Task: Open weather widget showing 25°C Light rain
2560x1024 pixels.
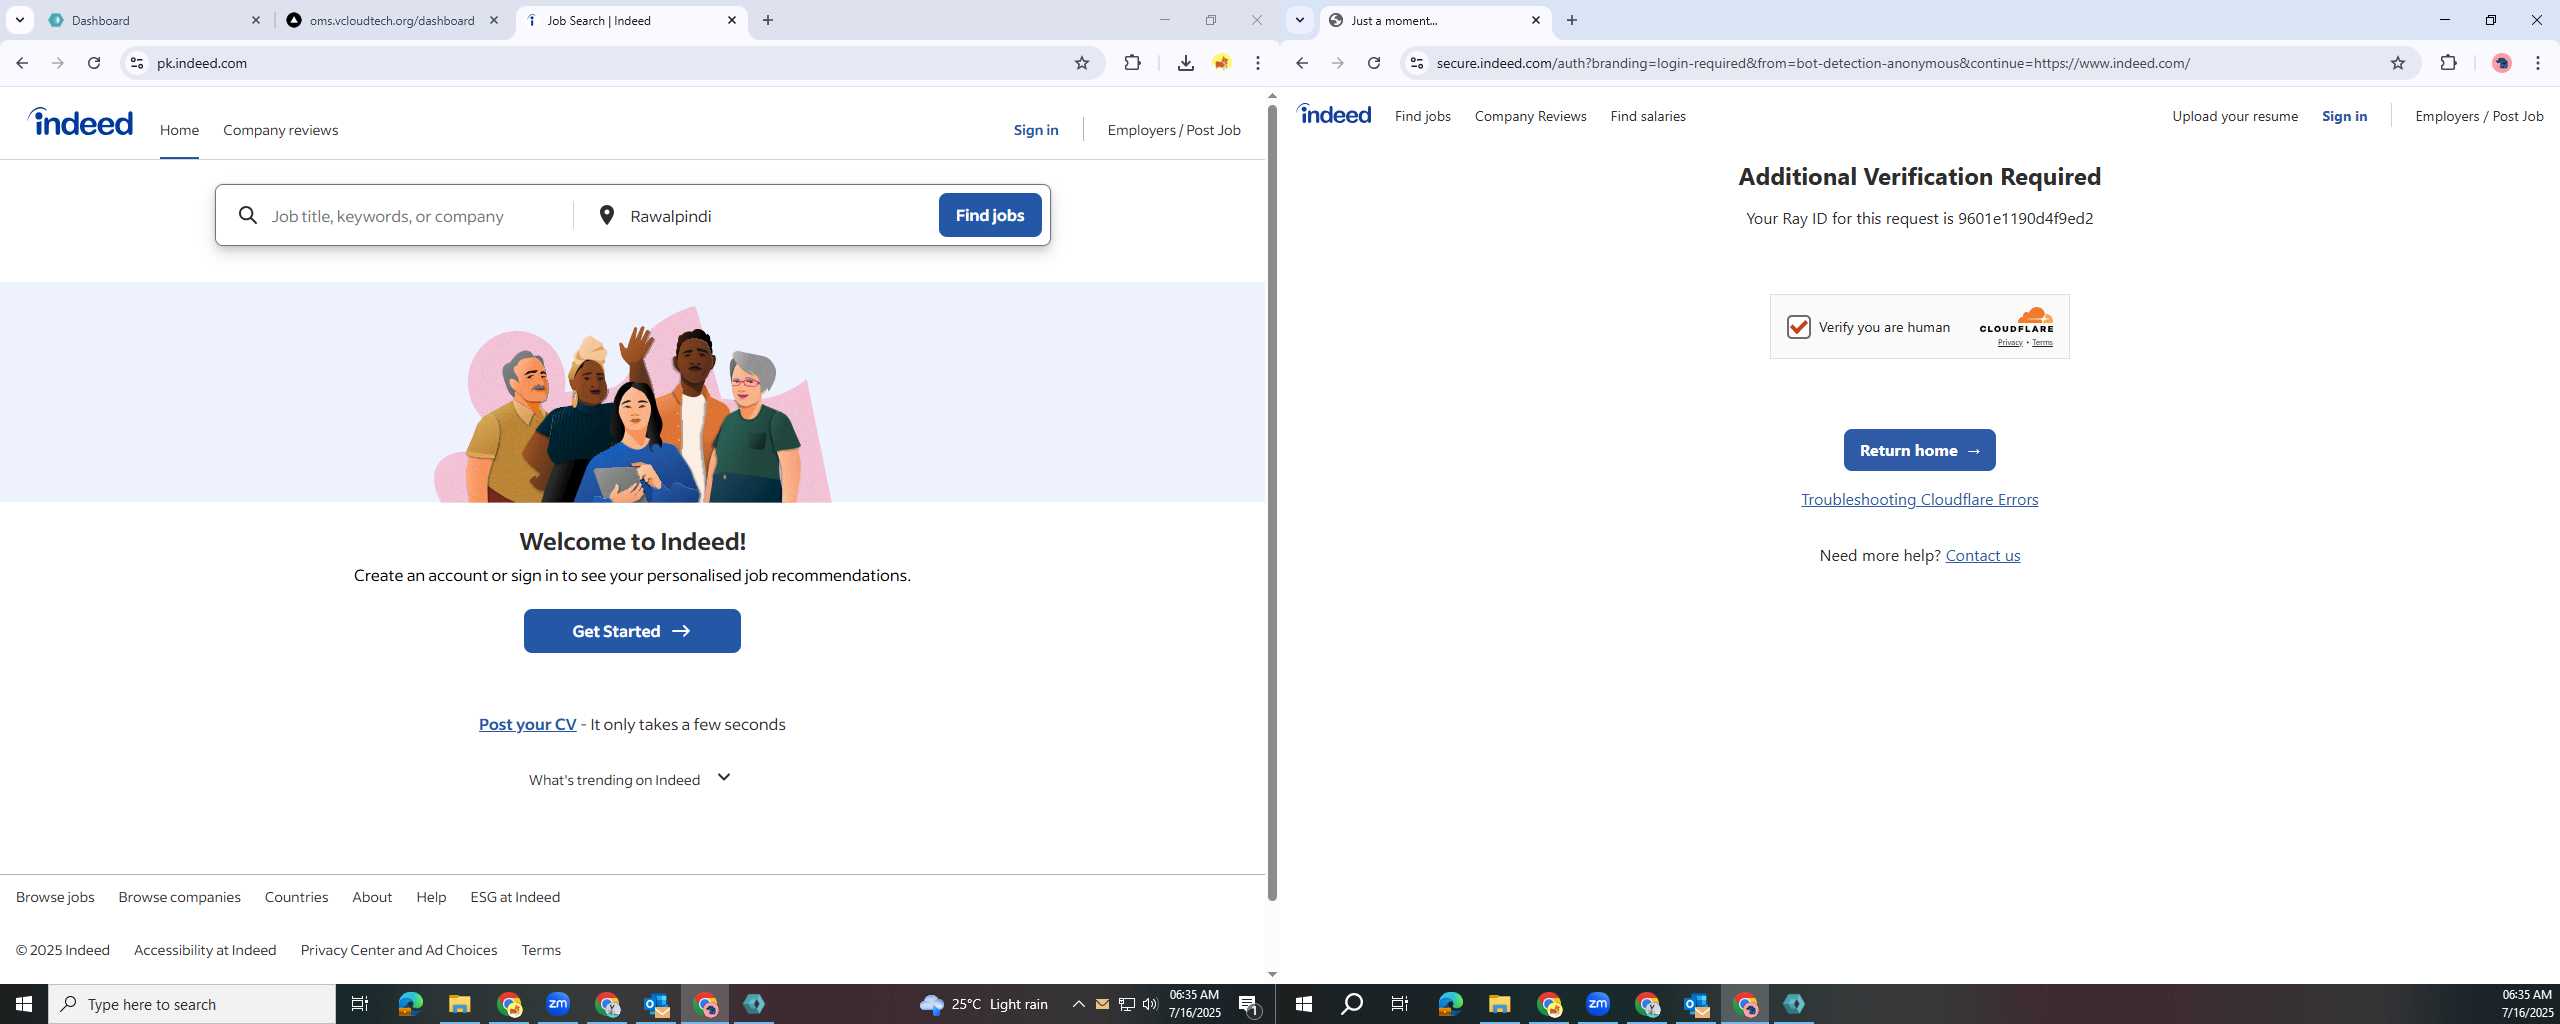Action: point(983,1004)
